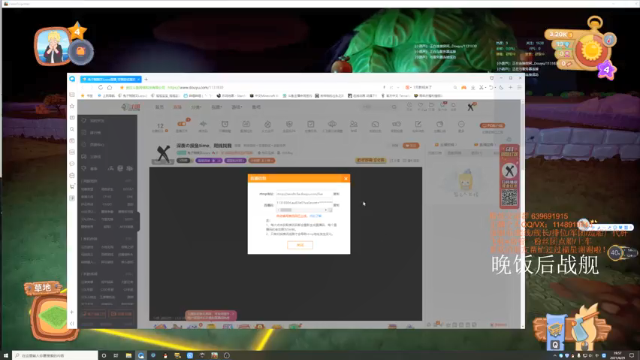Viewport: 640px width, 360px height.
Task: Open the user avatar in Douyu header
Action: point(471,107)
